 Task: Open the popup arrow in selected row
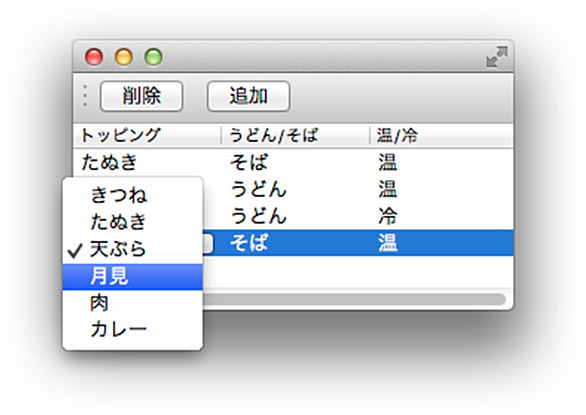point(208,243)
